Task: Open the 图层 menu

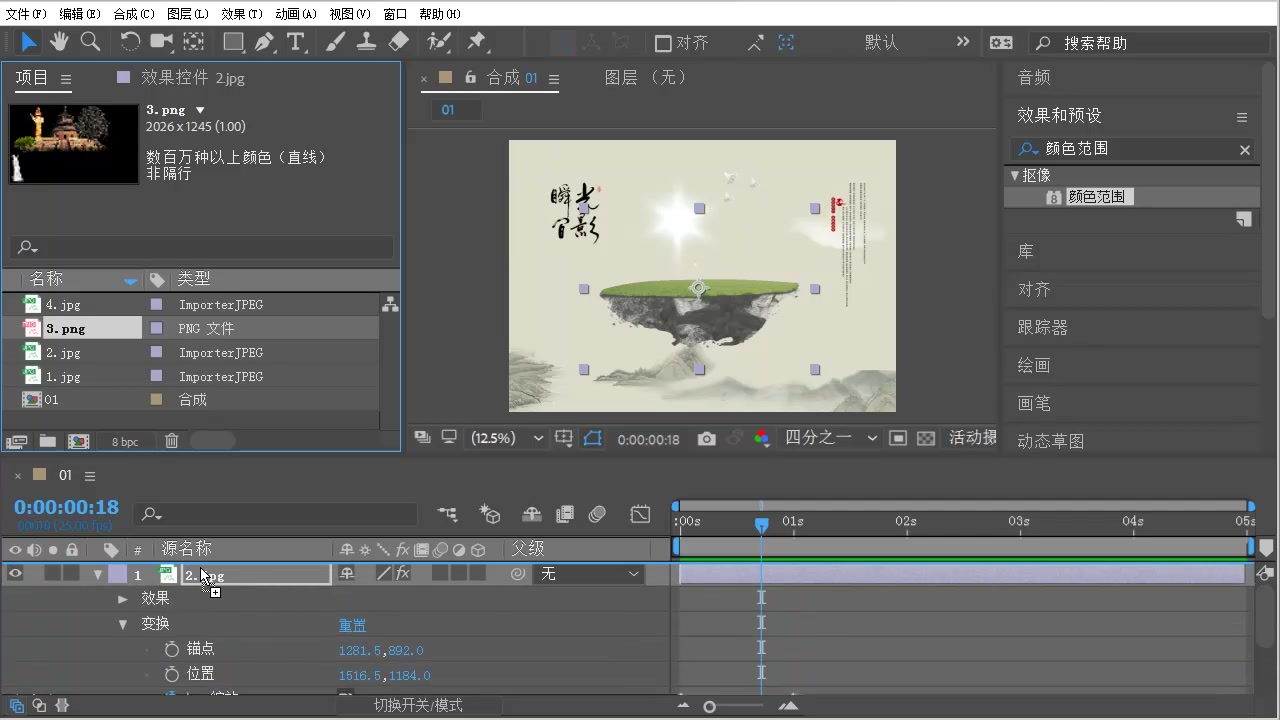Action: [x=188, y=14]
